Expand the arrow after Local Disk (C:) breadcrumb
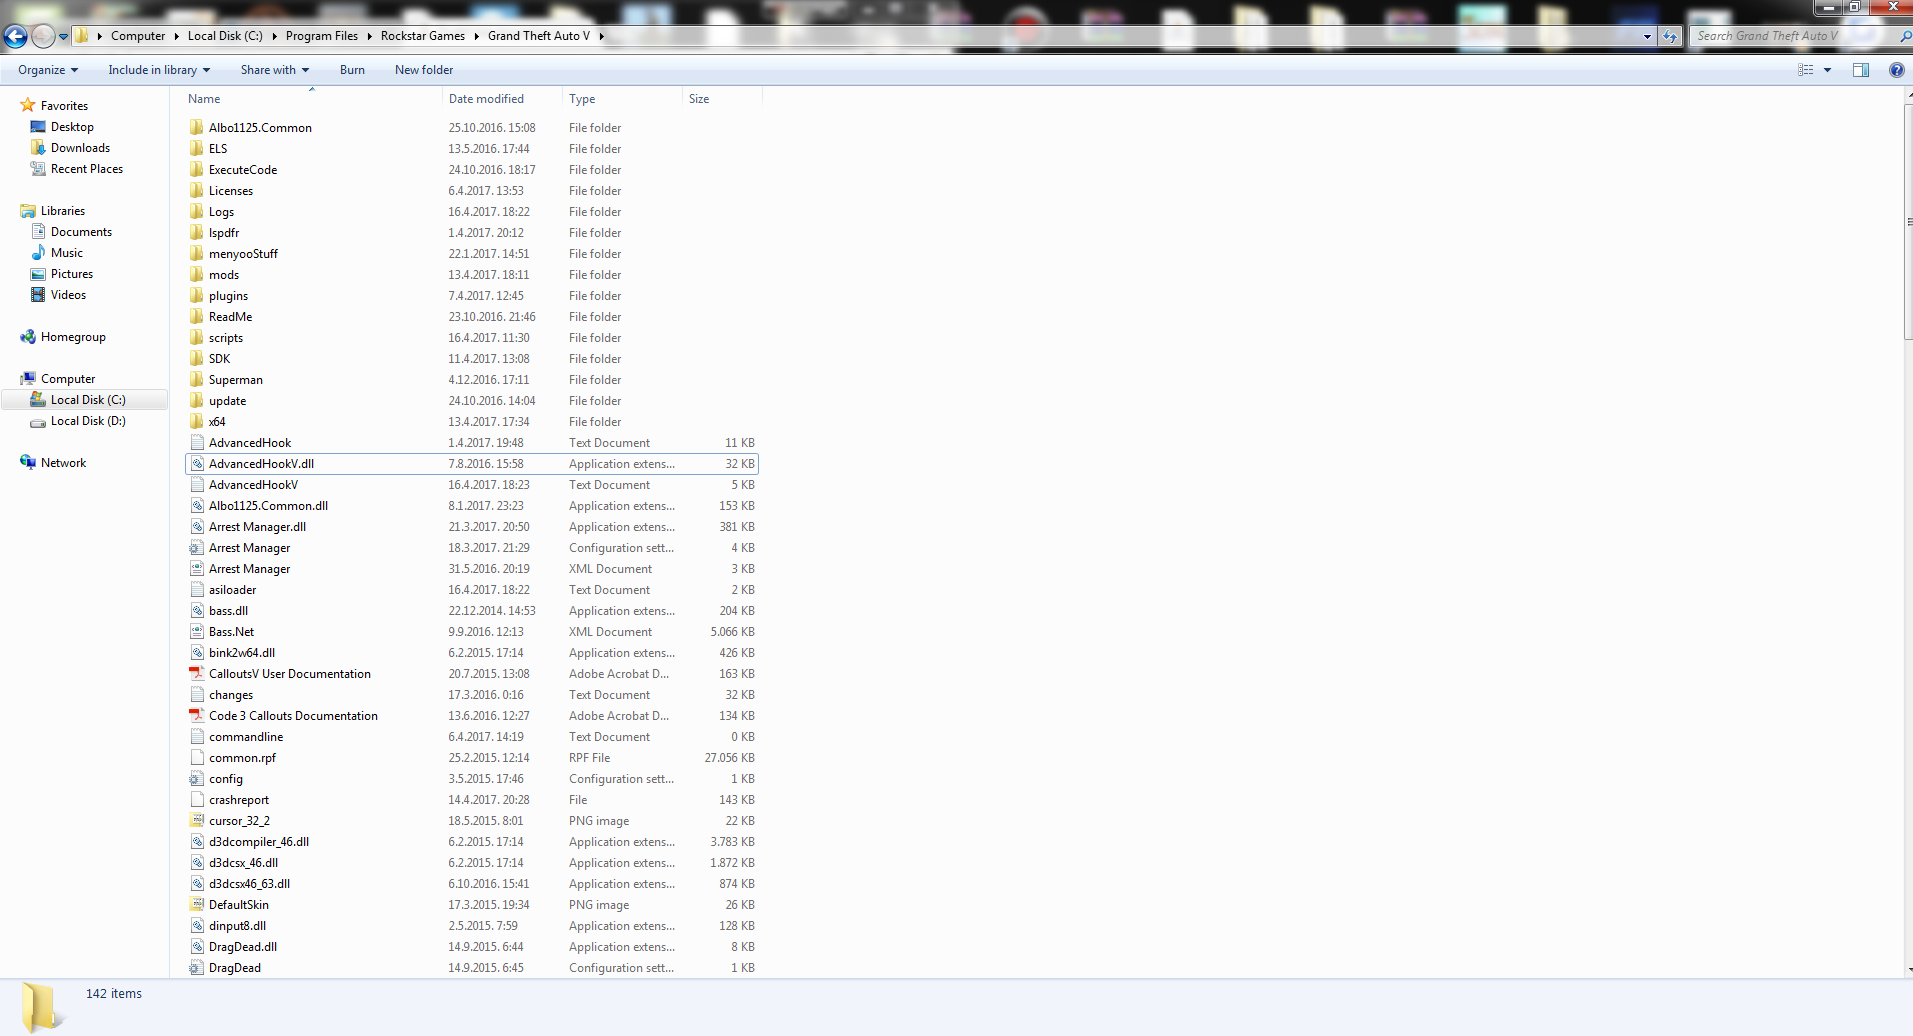This screenshot has height=1036, width=1913. pos(274,36)
